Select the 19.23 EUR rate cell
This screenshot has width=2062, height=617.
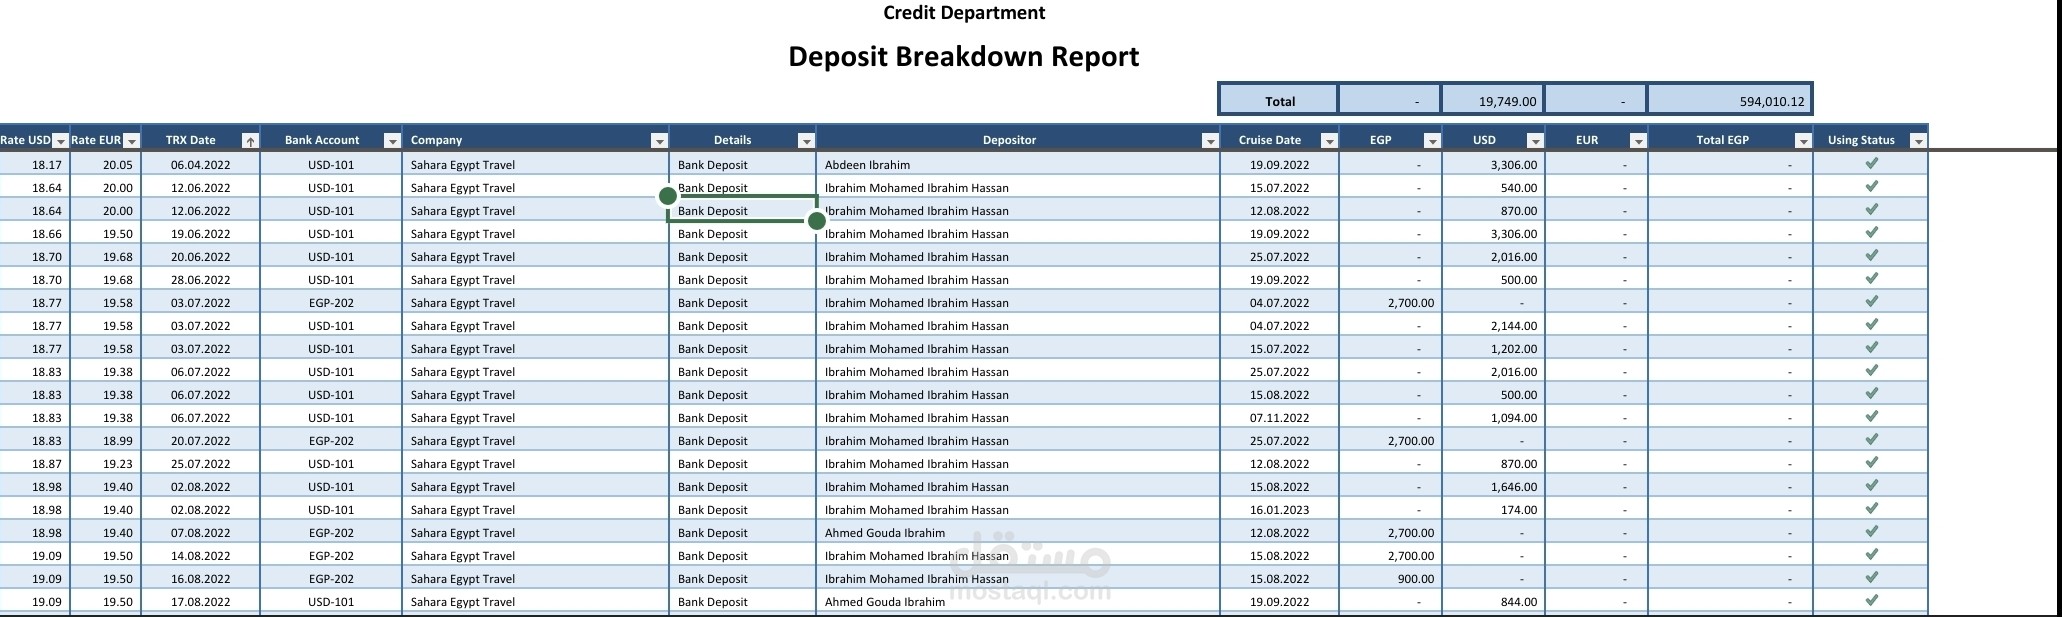pos(106,464)
